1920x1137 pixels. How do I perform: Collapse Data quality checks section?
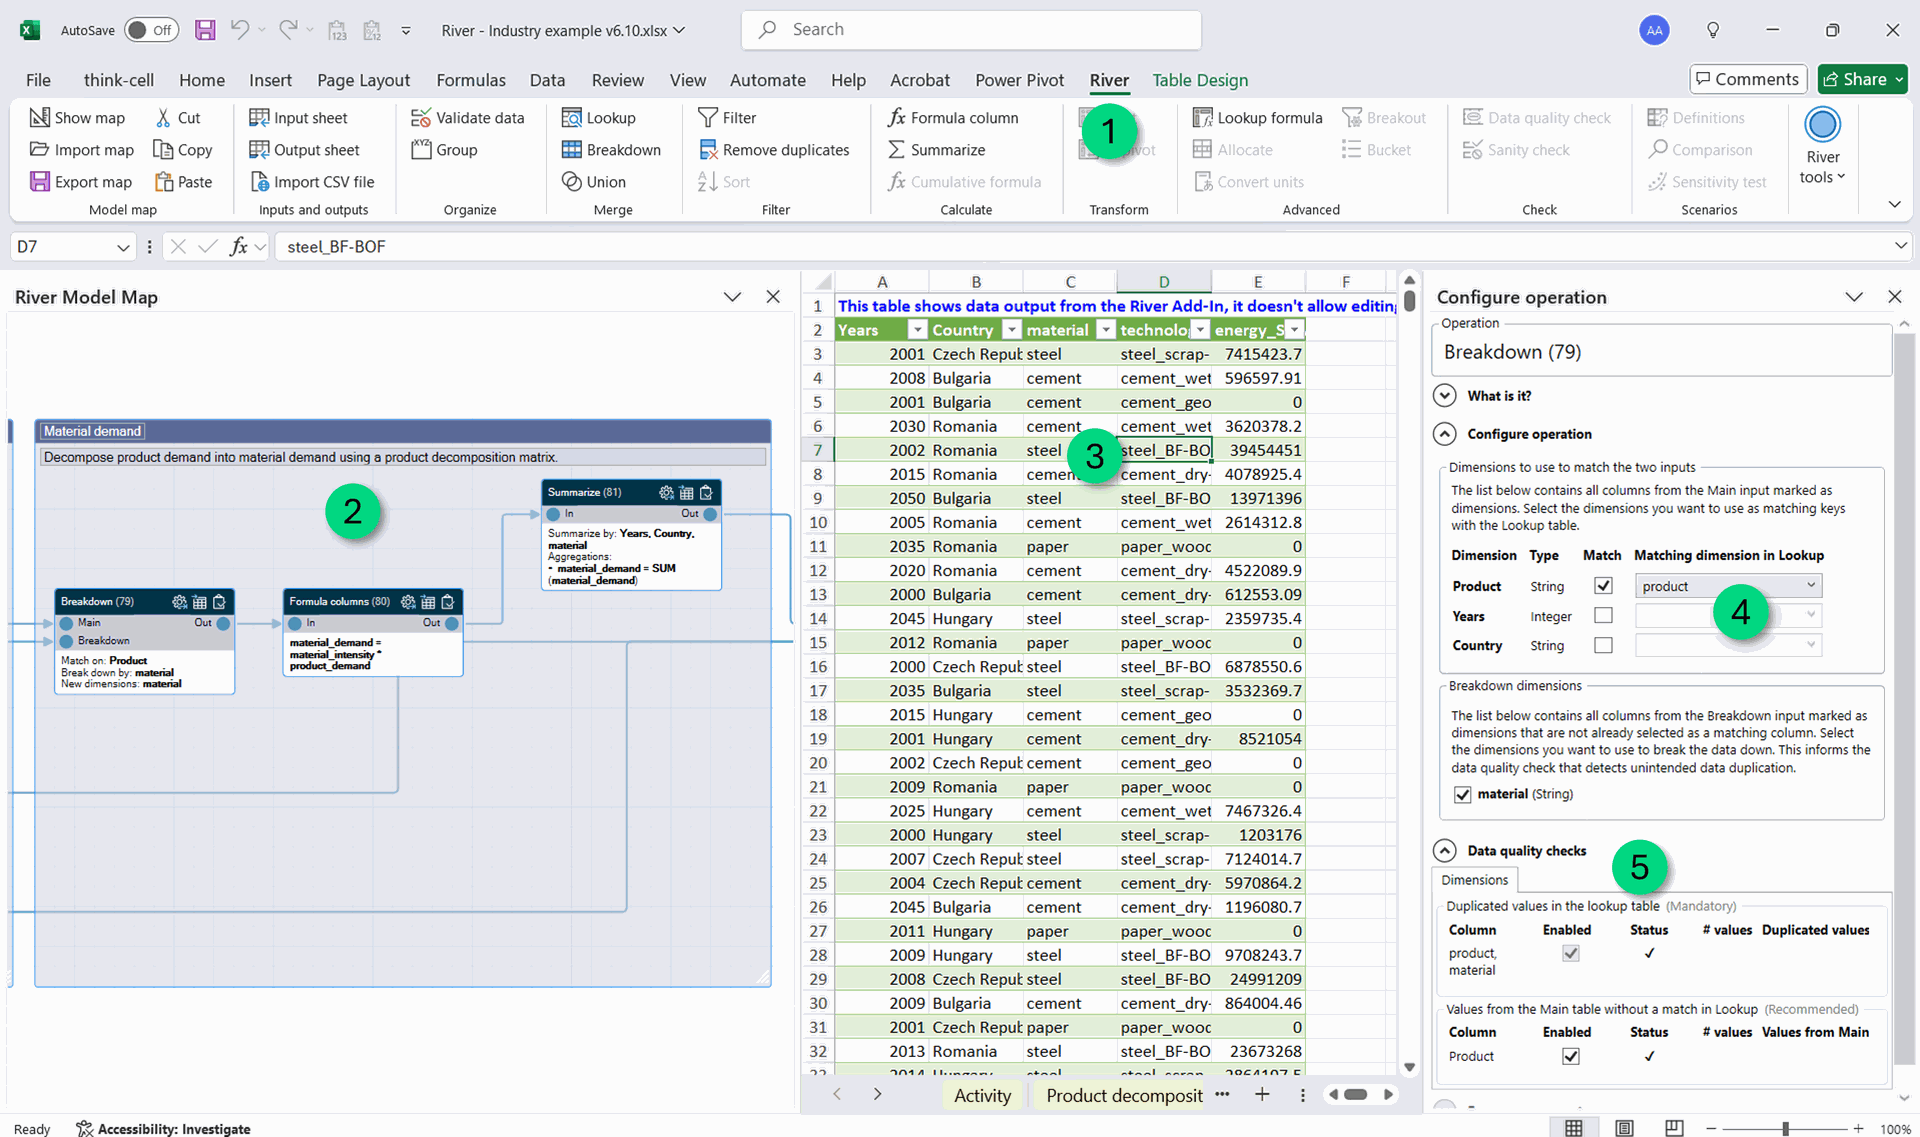point(1445,851)
